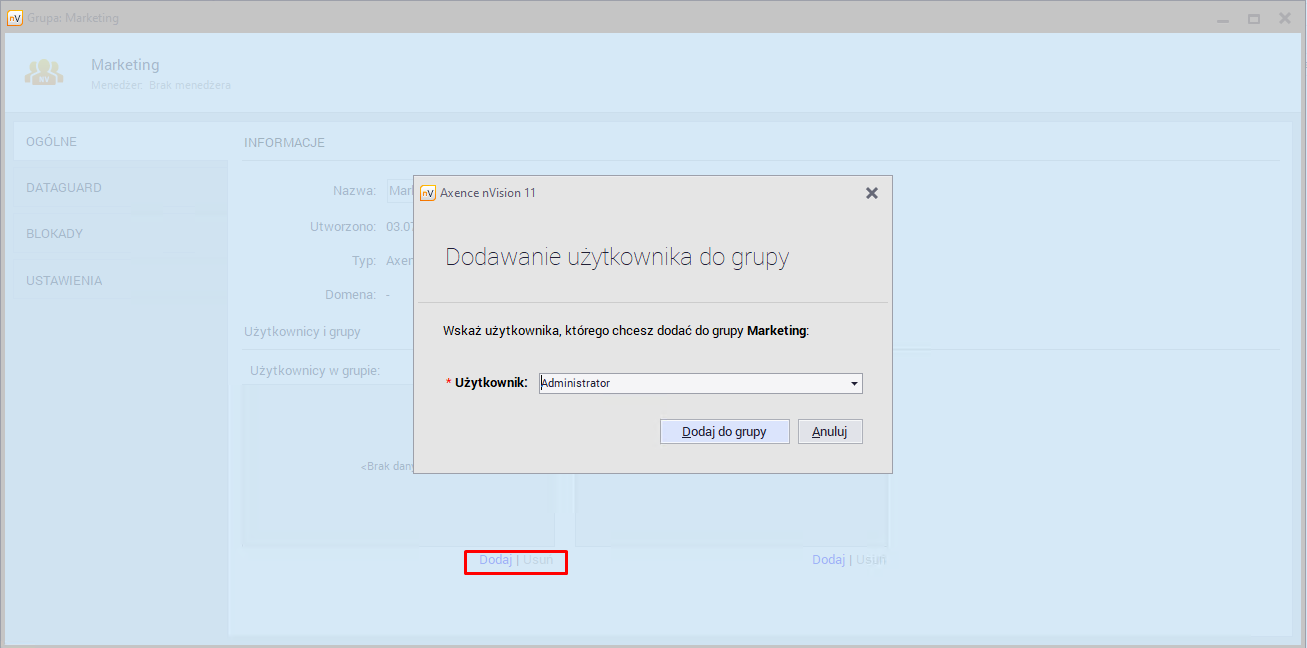The height and width of the screenshot is (648, 1307).
Task: Click the Marketing group icon in the header
Action: pos(44,73)
